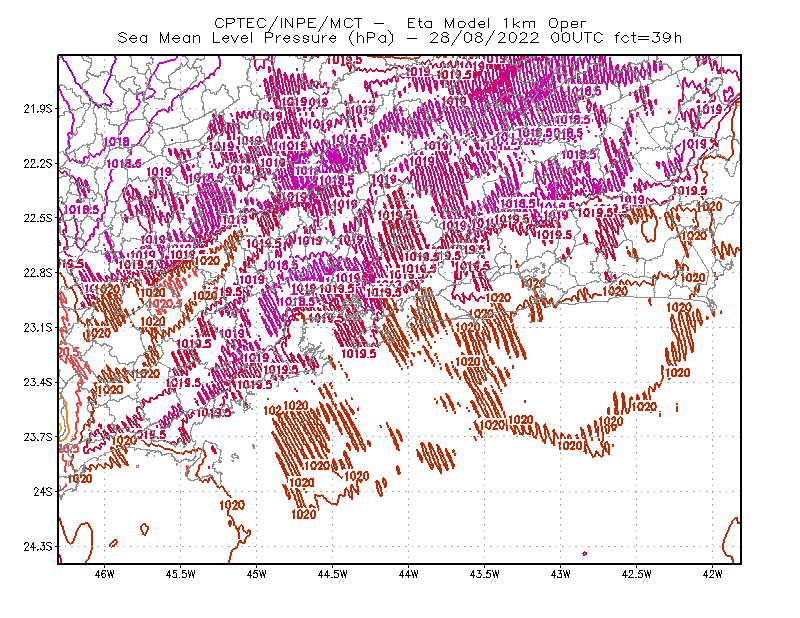Select the 45.5W longitude axis label
The height and width of the screenshot is (618, 800).
click(181, 574)
